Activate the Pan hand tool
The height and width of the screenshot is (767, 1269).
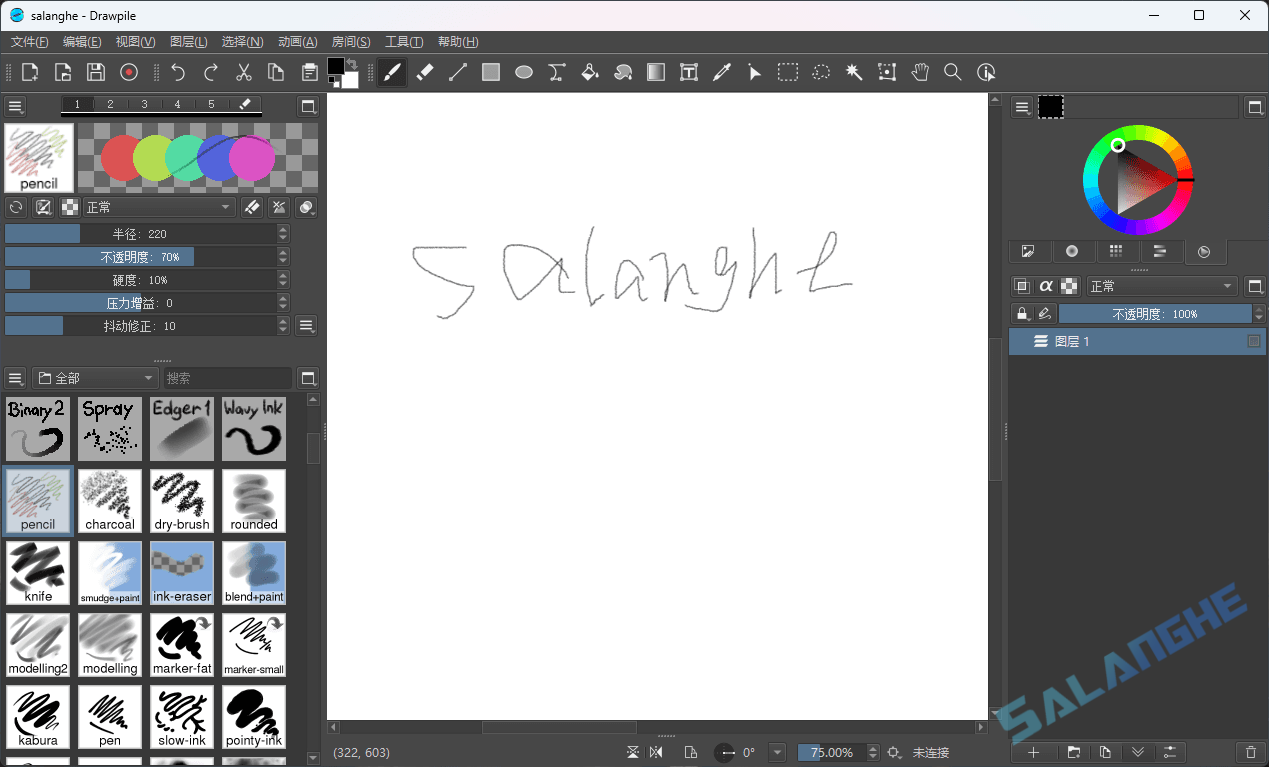click(919, 72)
